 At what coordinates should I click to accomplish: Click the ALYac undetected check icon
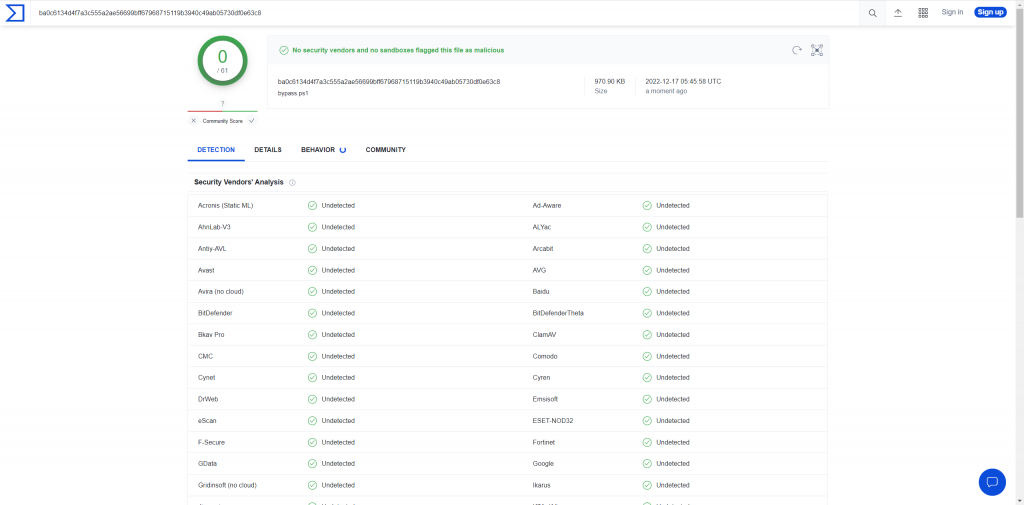tap(647, 227)
